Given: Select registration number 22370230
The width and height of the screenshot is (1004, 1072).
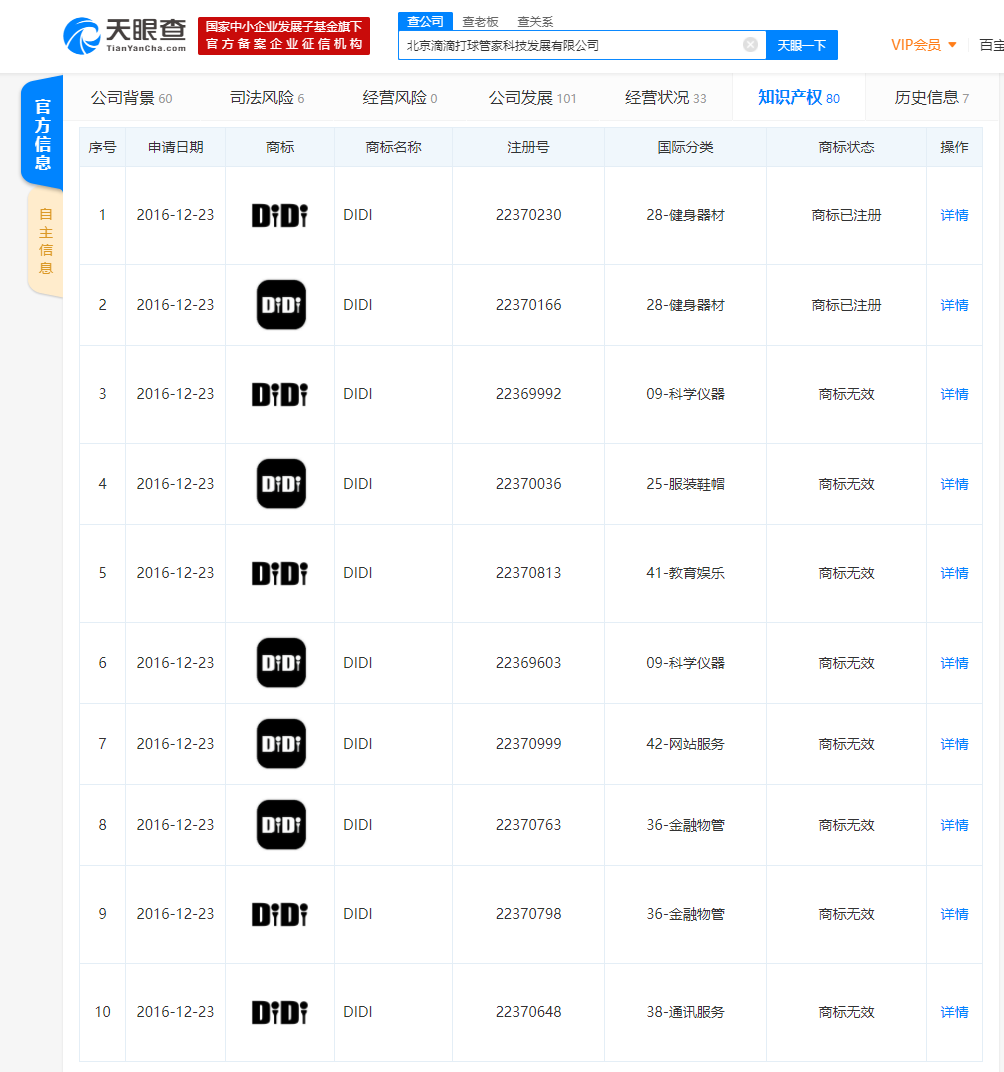Looking at the screenshot, I should click(528, 215).
